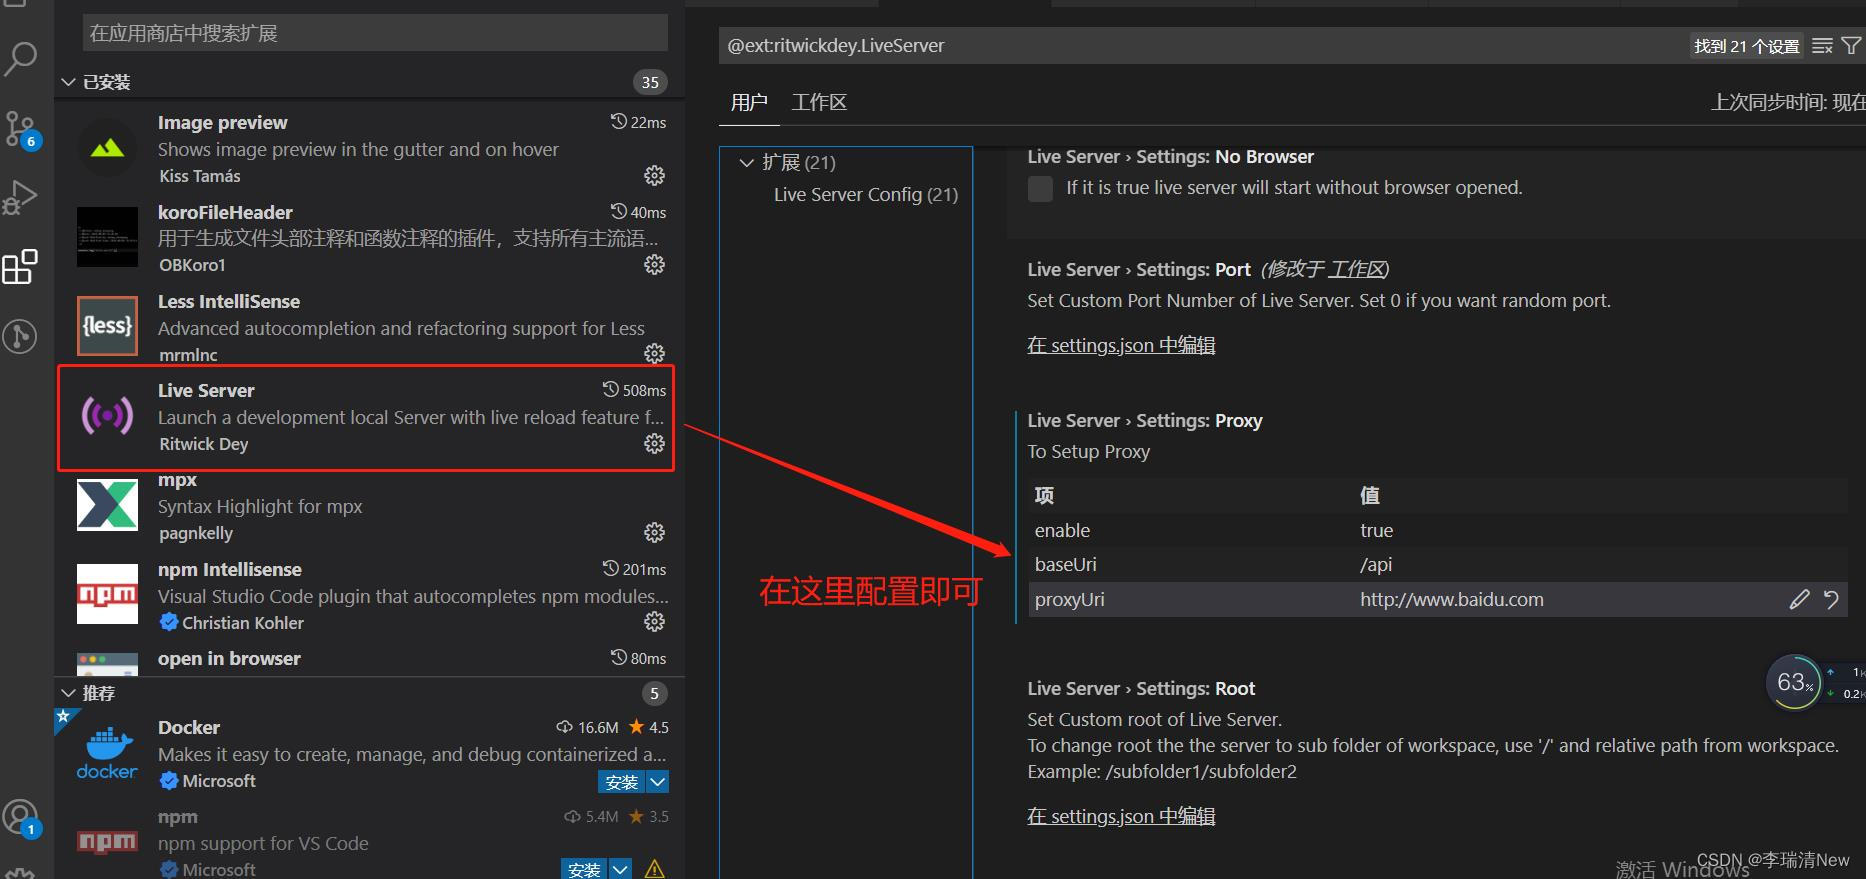Image resolution: width=1866 pixels, height=879 pixels.
Task: Select the Docker extension logo
Action: point(107,753)
